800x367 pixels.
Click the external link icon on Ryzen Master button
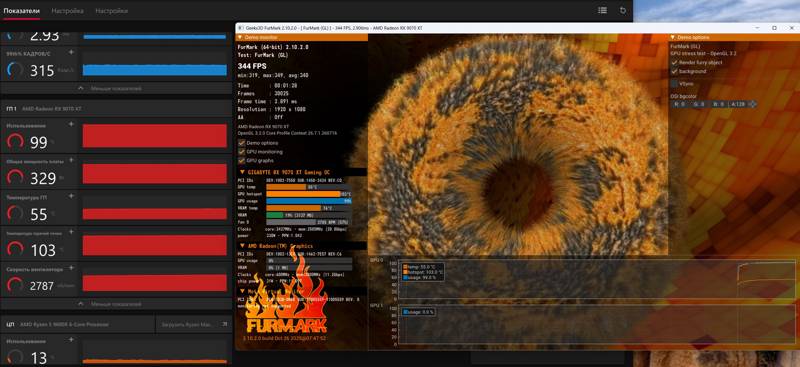tap(224, 324)
